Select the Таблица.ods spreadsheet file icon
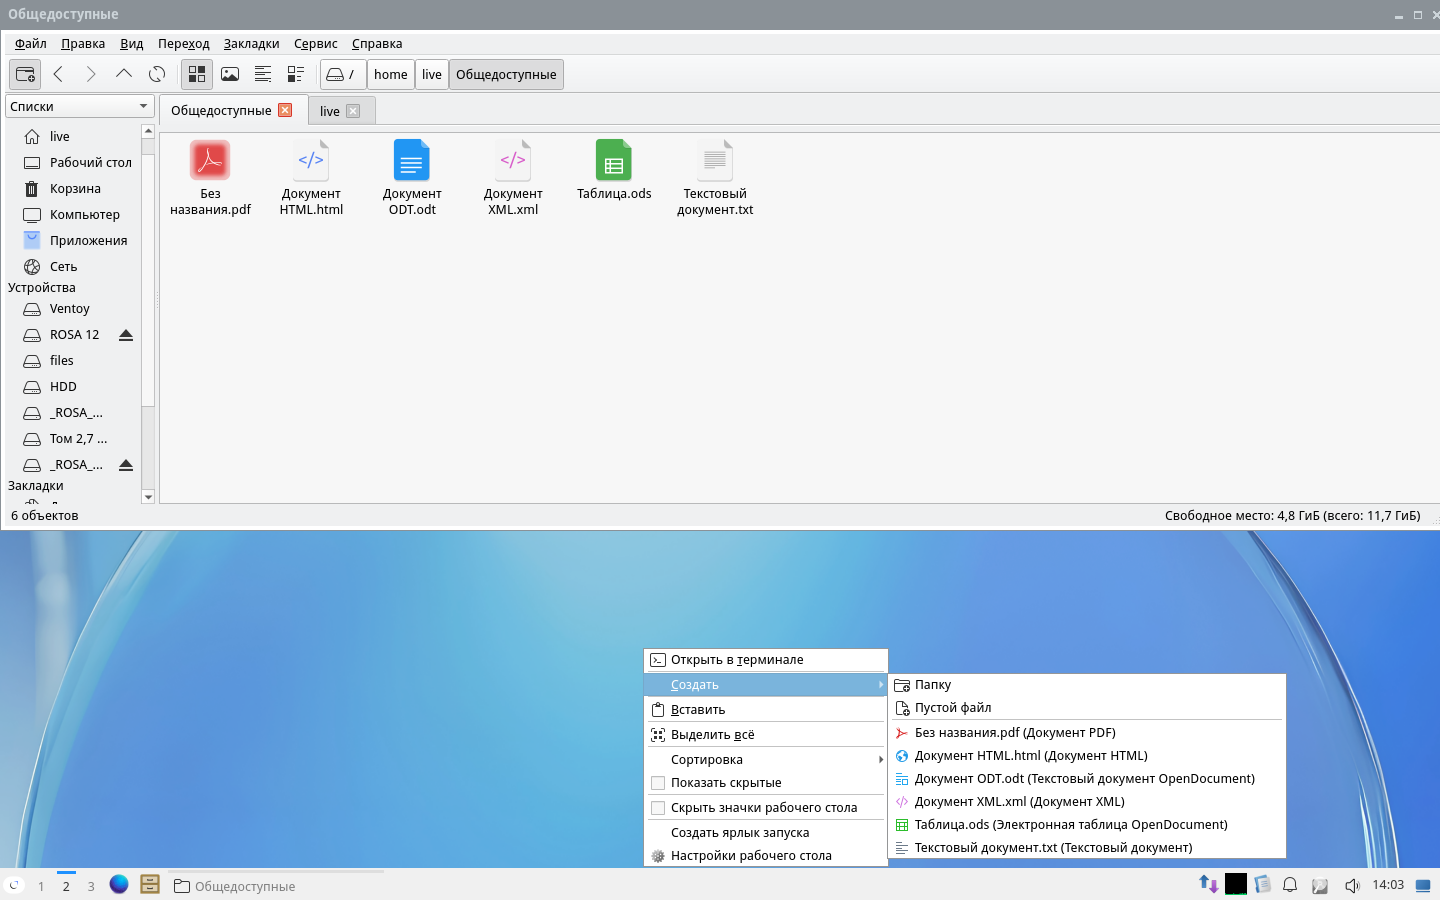1440x900 pixels. click(x=614, y=160)
